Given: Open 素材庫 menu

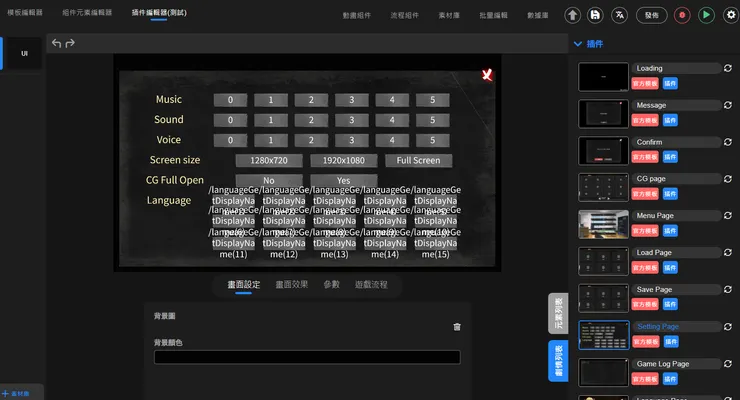Looking at the screenshot, I should pos(449,16).
